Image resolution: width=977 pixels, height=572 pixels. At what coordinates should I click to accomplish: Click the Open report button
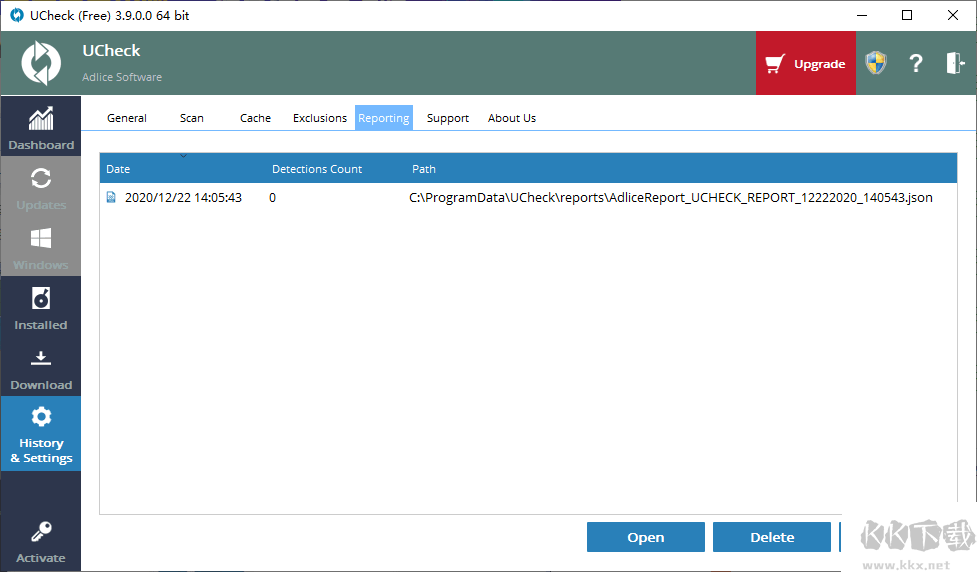pos(646,537)
